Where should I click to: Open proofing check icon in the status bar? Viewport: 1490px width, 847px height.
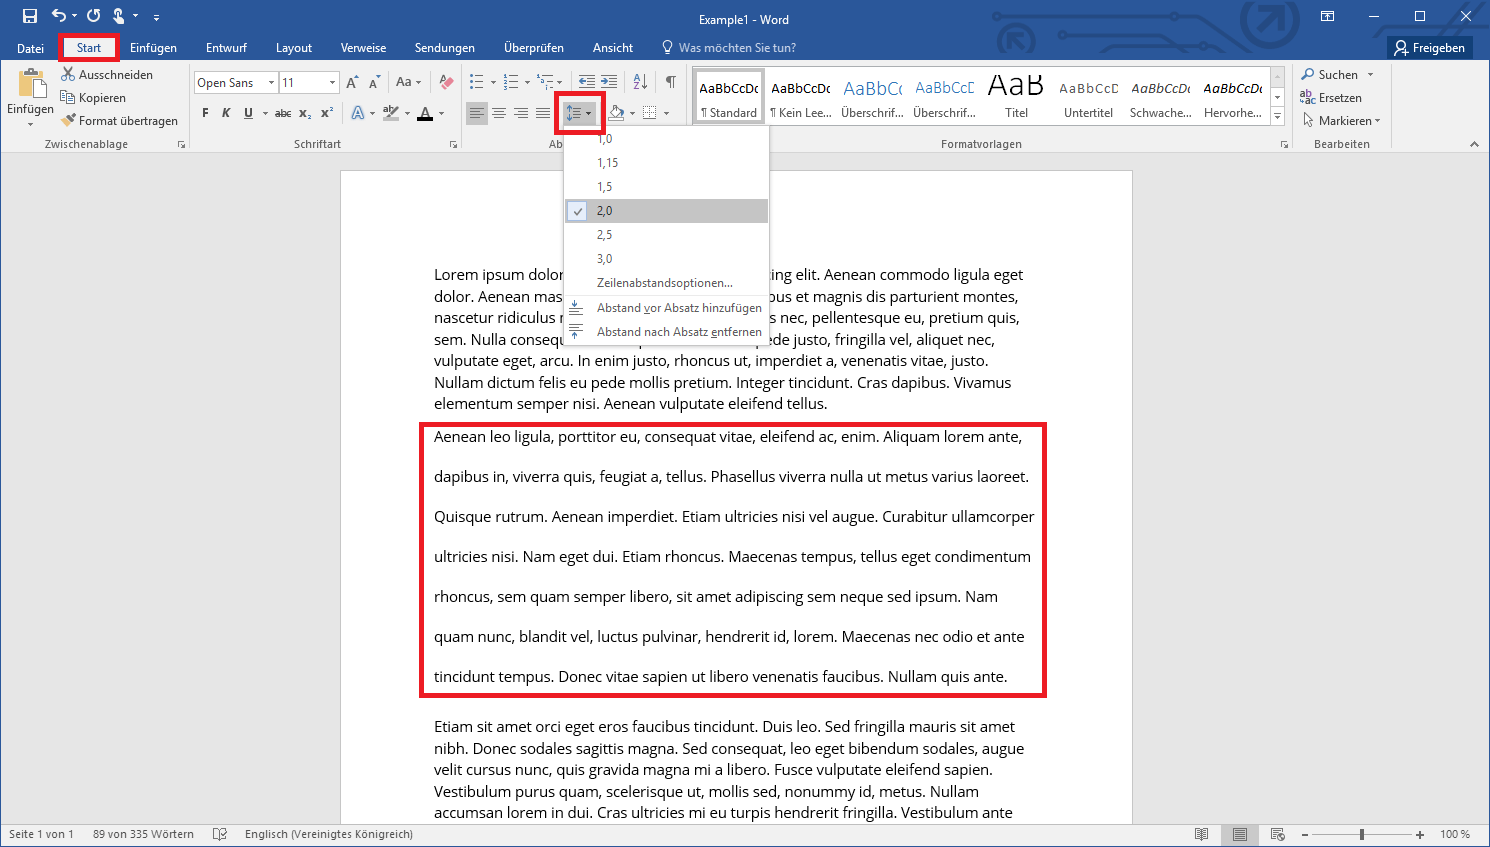[x=220, y=834]
